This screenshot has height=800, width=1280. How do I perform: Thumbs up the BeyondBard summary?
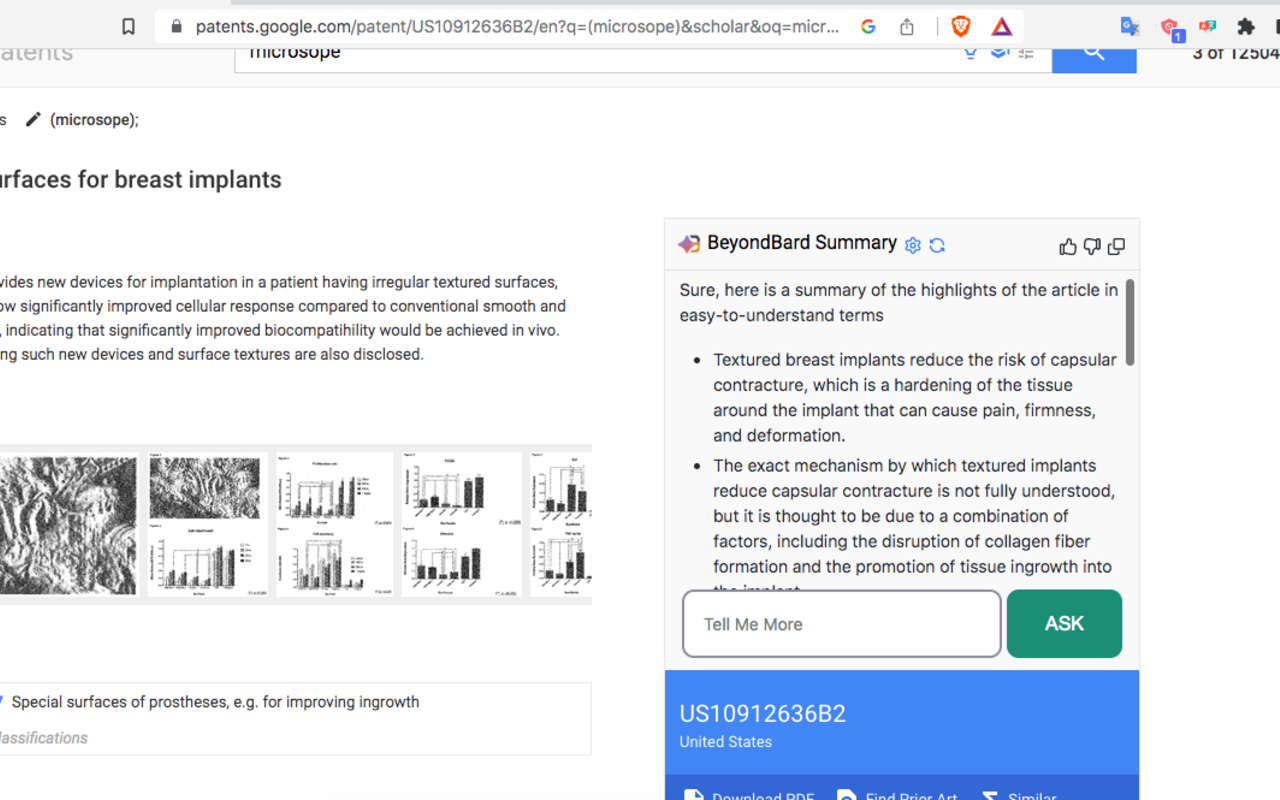coord(1067,245)
